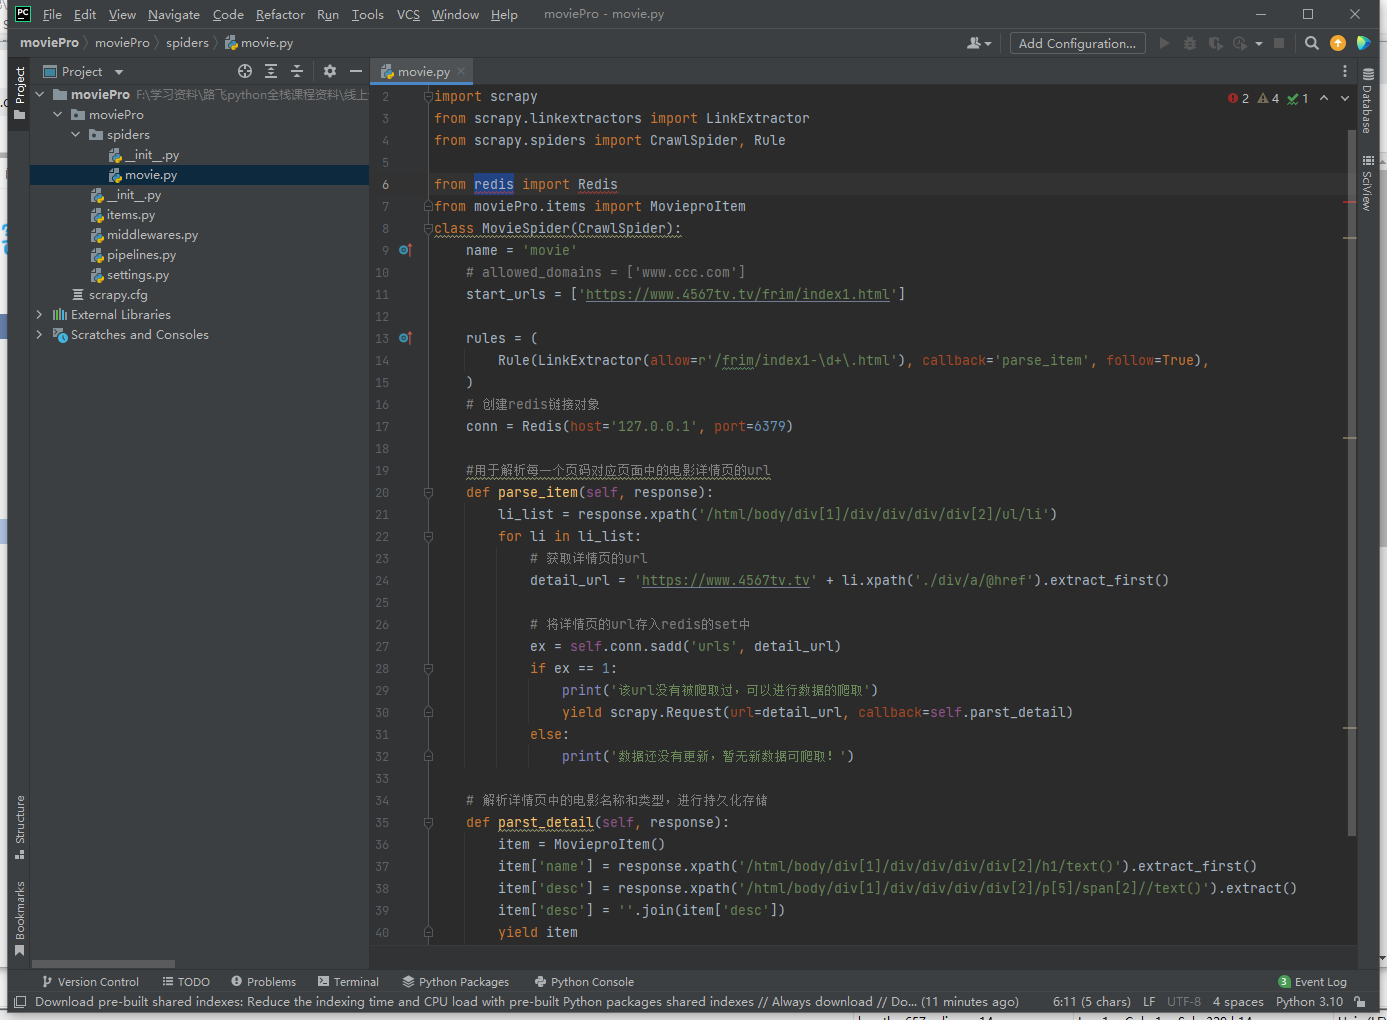Toggle the Structure tool window

click(x=19, y=826)
